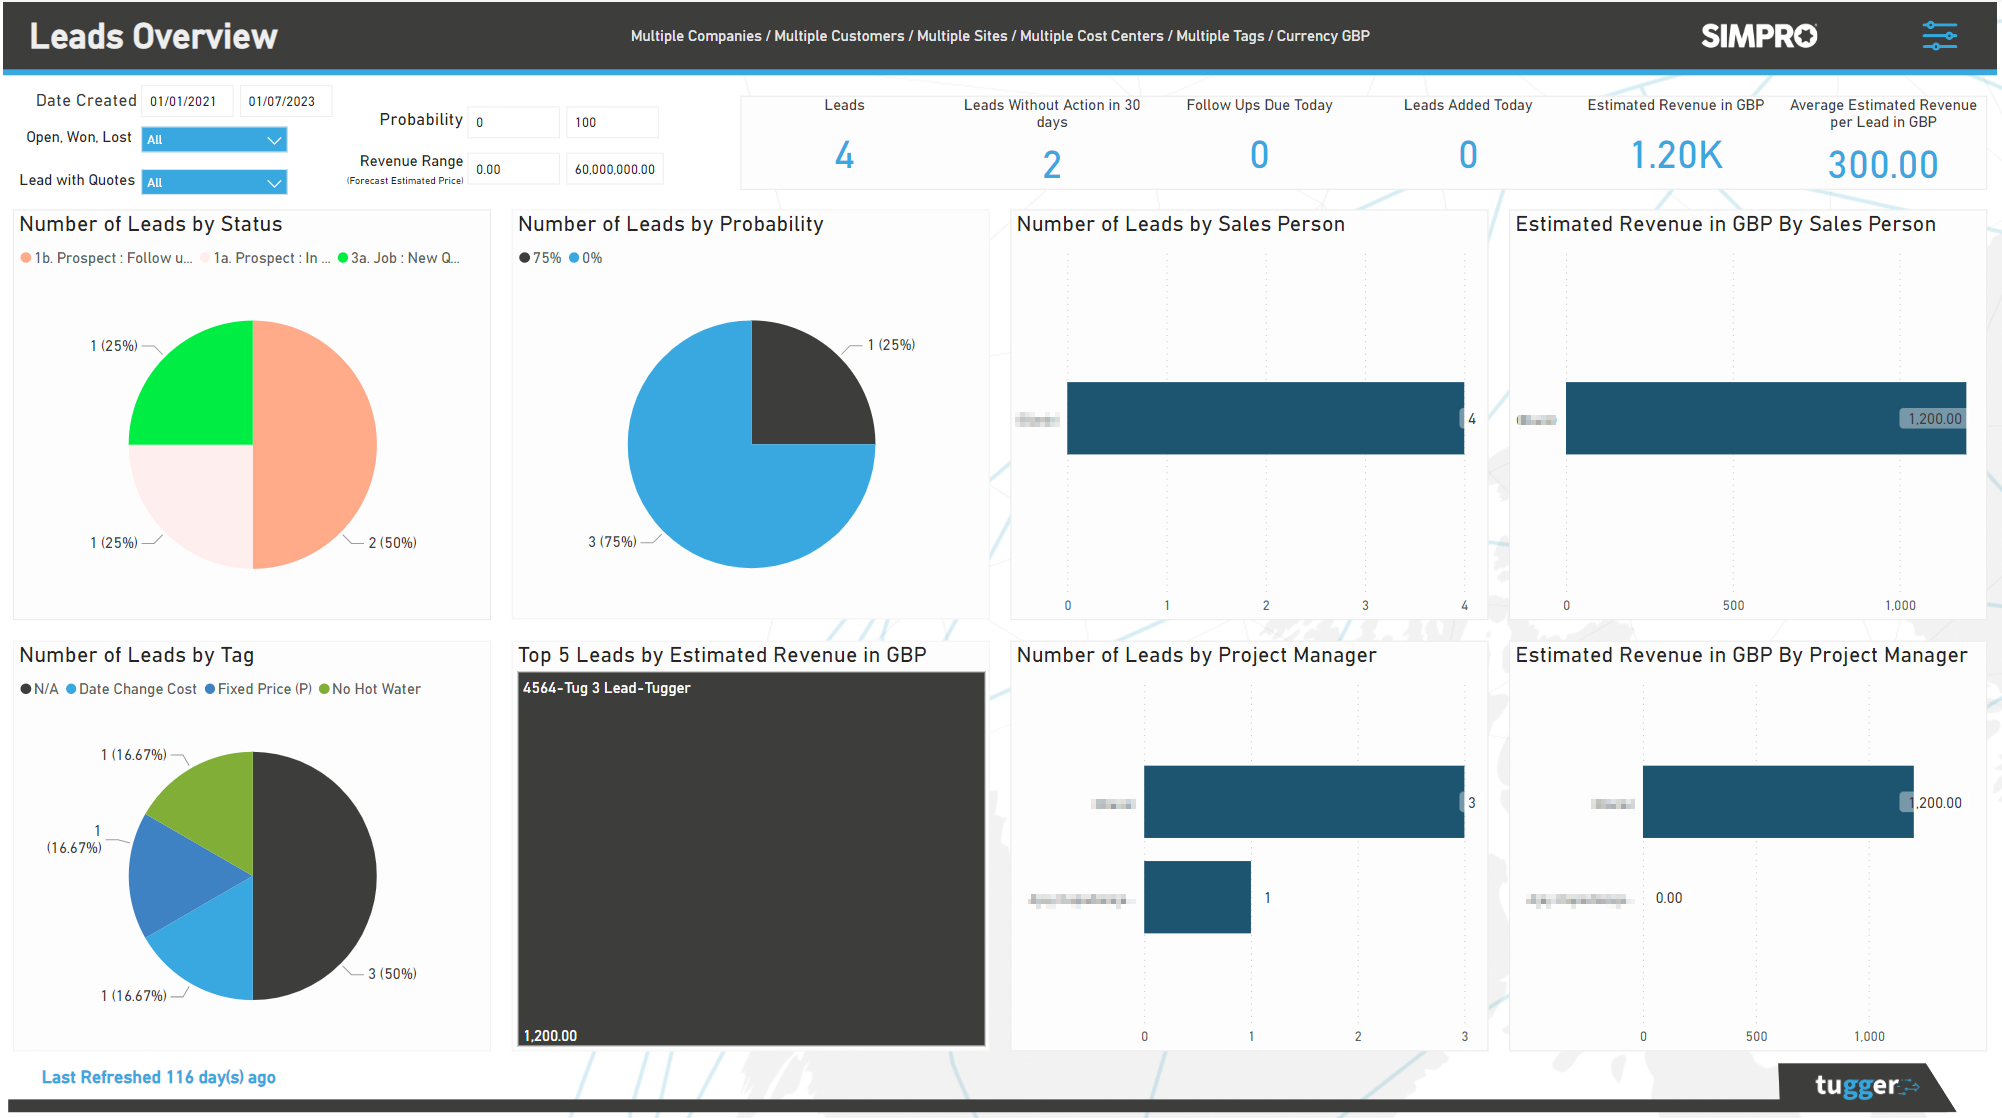Click the project manager bar showing 1 lead

point(1197,896)
